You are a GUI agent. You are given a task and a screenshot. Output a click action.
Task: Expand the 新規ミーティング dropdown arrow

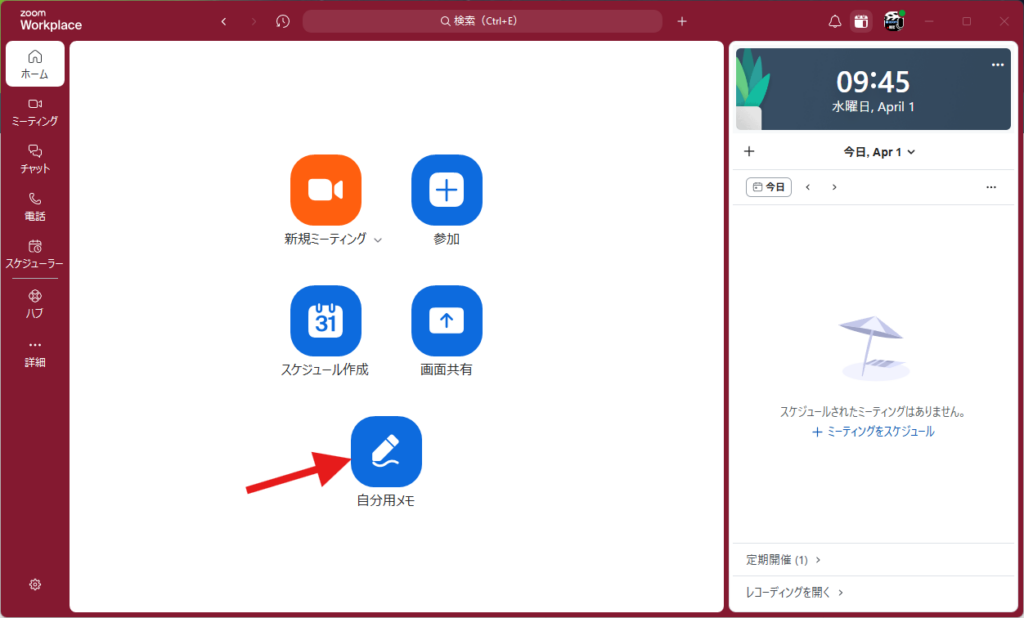[377, 240]
